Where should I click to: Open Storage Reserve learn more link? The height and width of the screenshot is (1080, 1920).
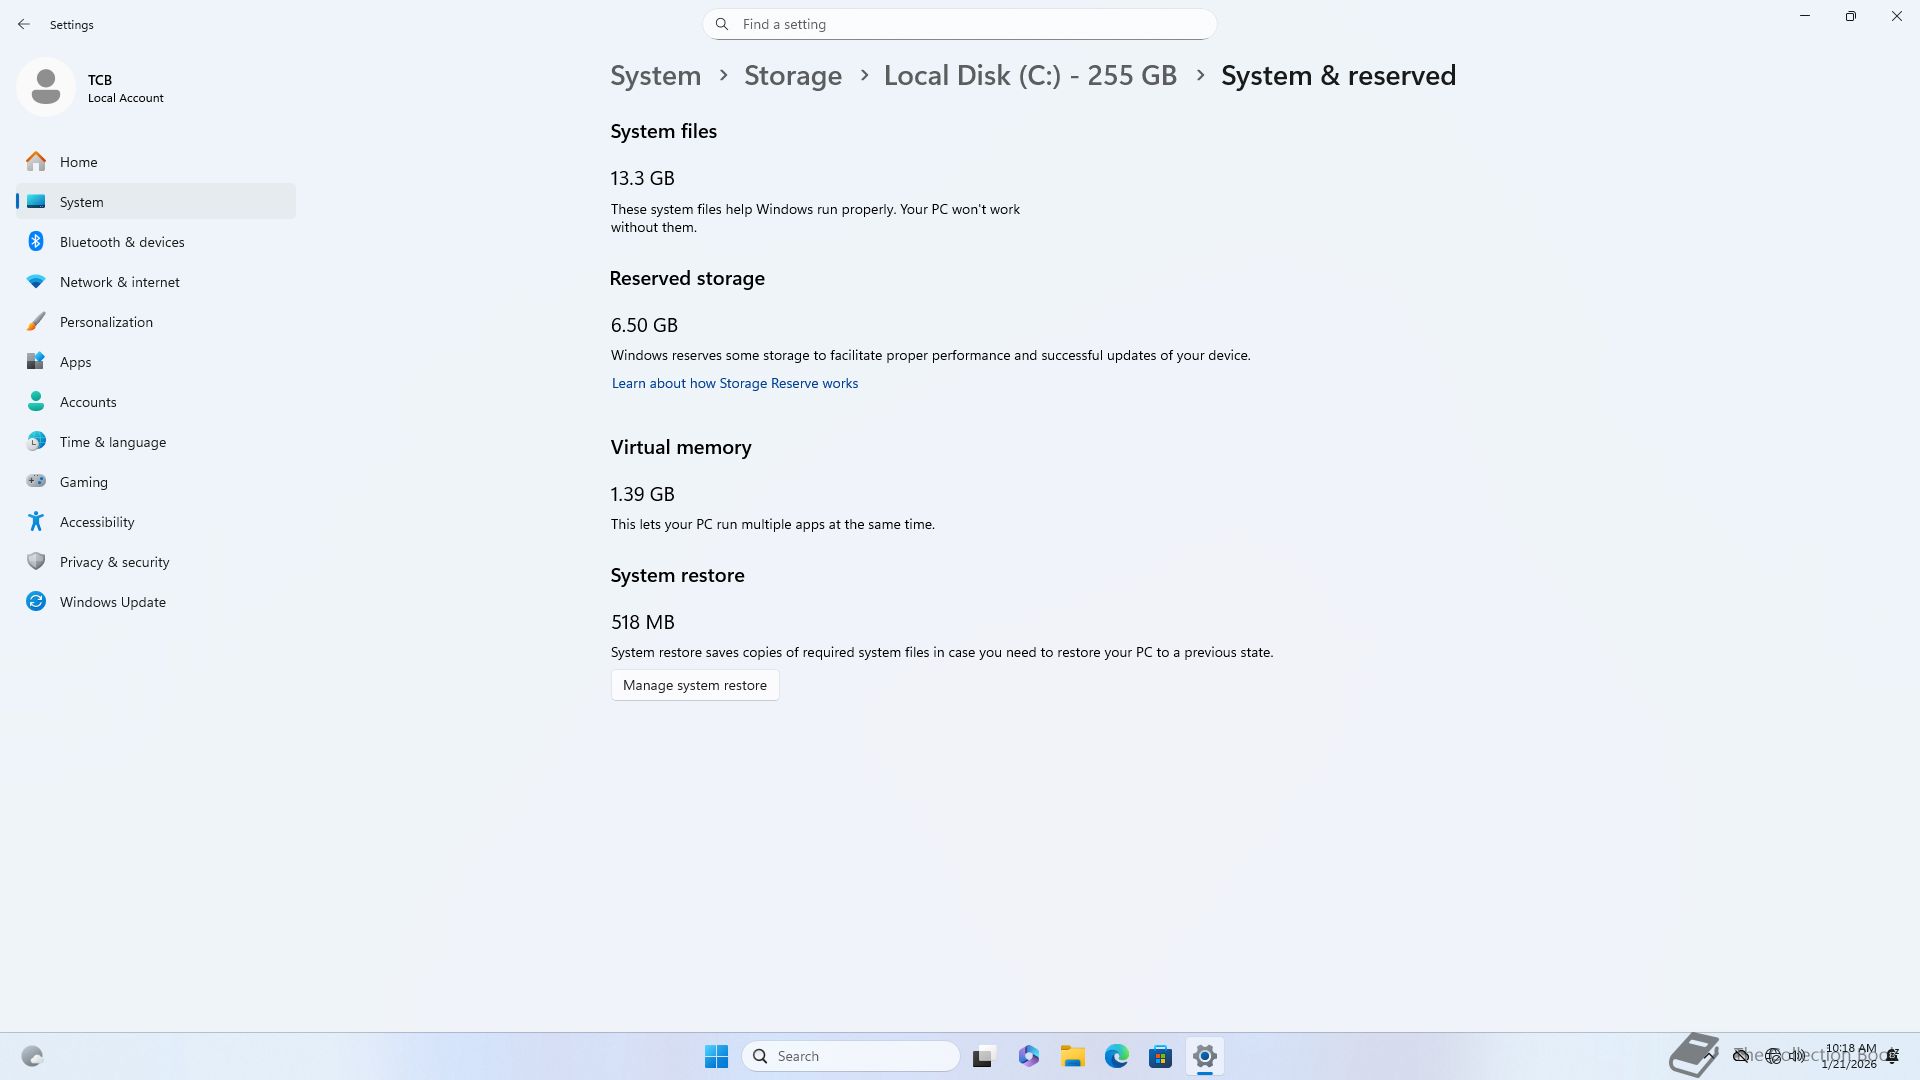coord(734,384)
